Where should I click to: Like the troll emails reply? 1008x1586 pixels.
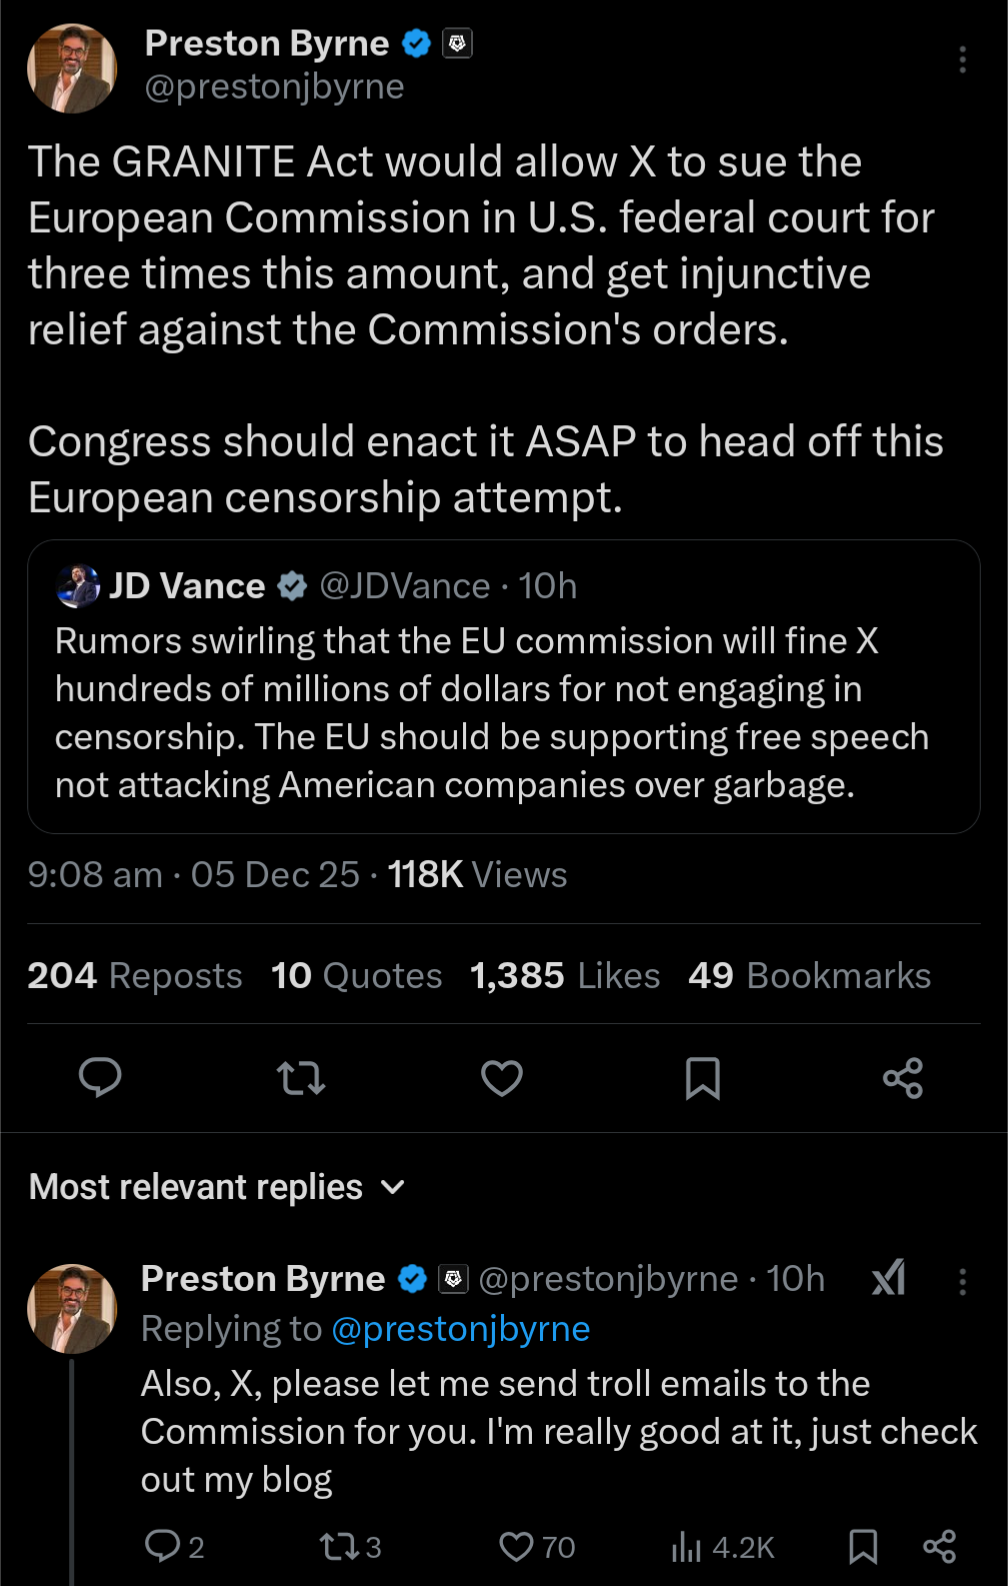(517, 1547)
